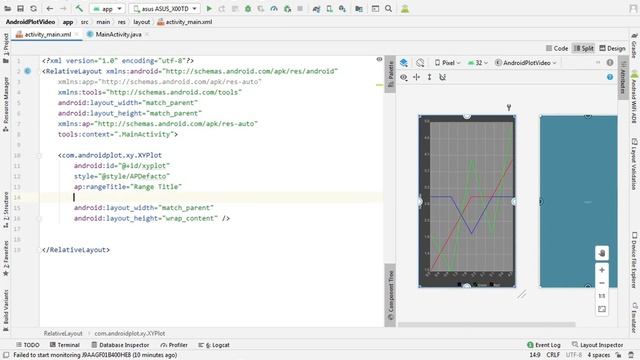Click Zoom to 1:1 button in designer

pos(602,296)
